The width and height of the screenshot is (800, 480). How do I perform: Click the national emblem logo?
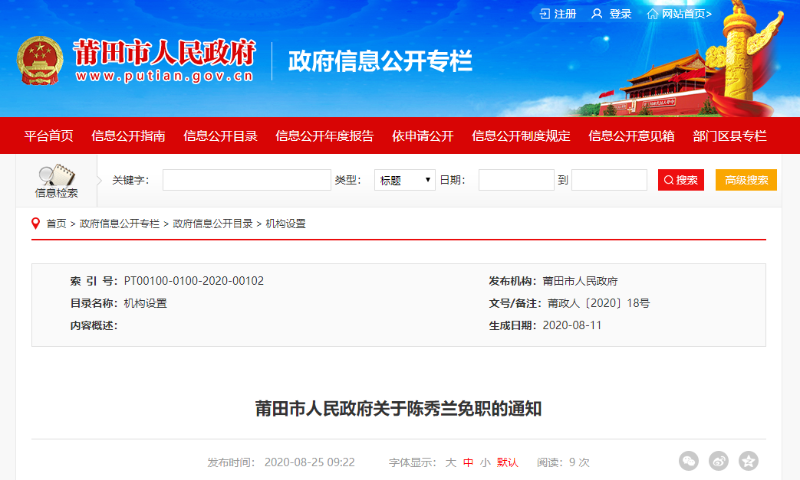tap(39, 59)
